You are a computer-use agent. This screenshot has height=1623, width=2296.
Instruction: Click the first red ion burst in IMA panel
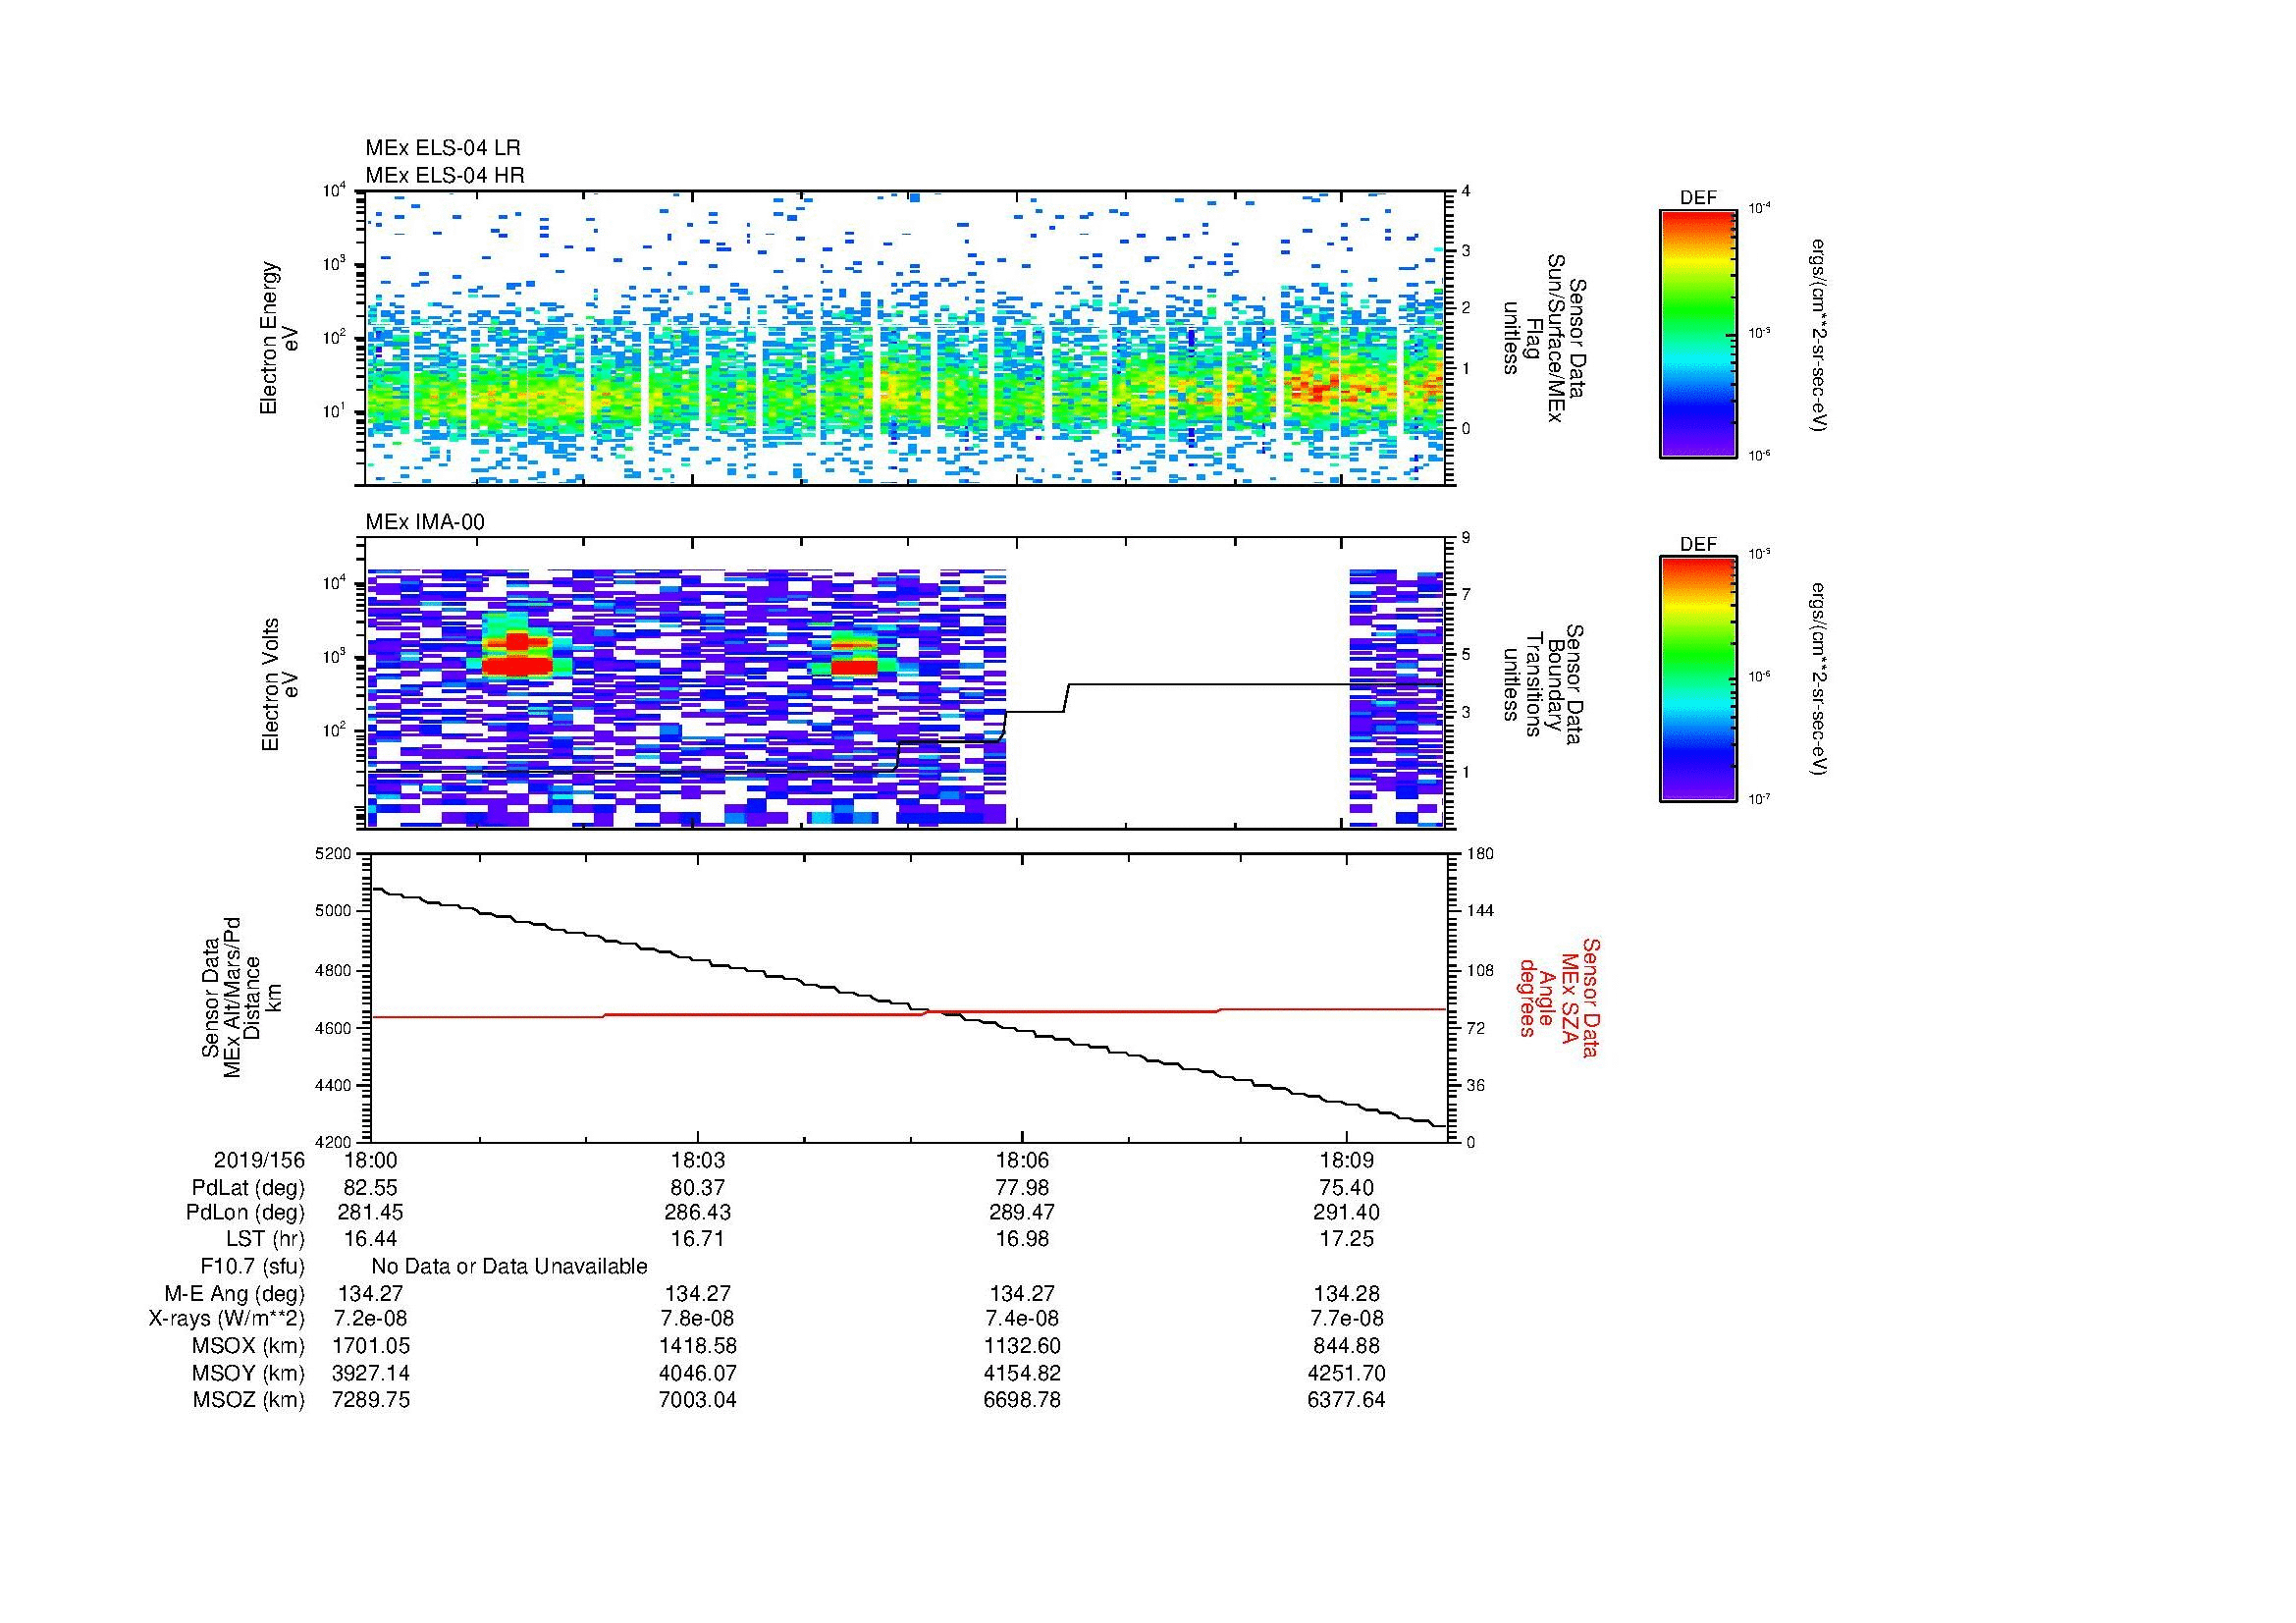[516, 654]
